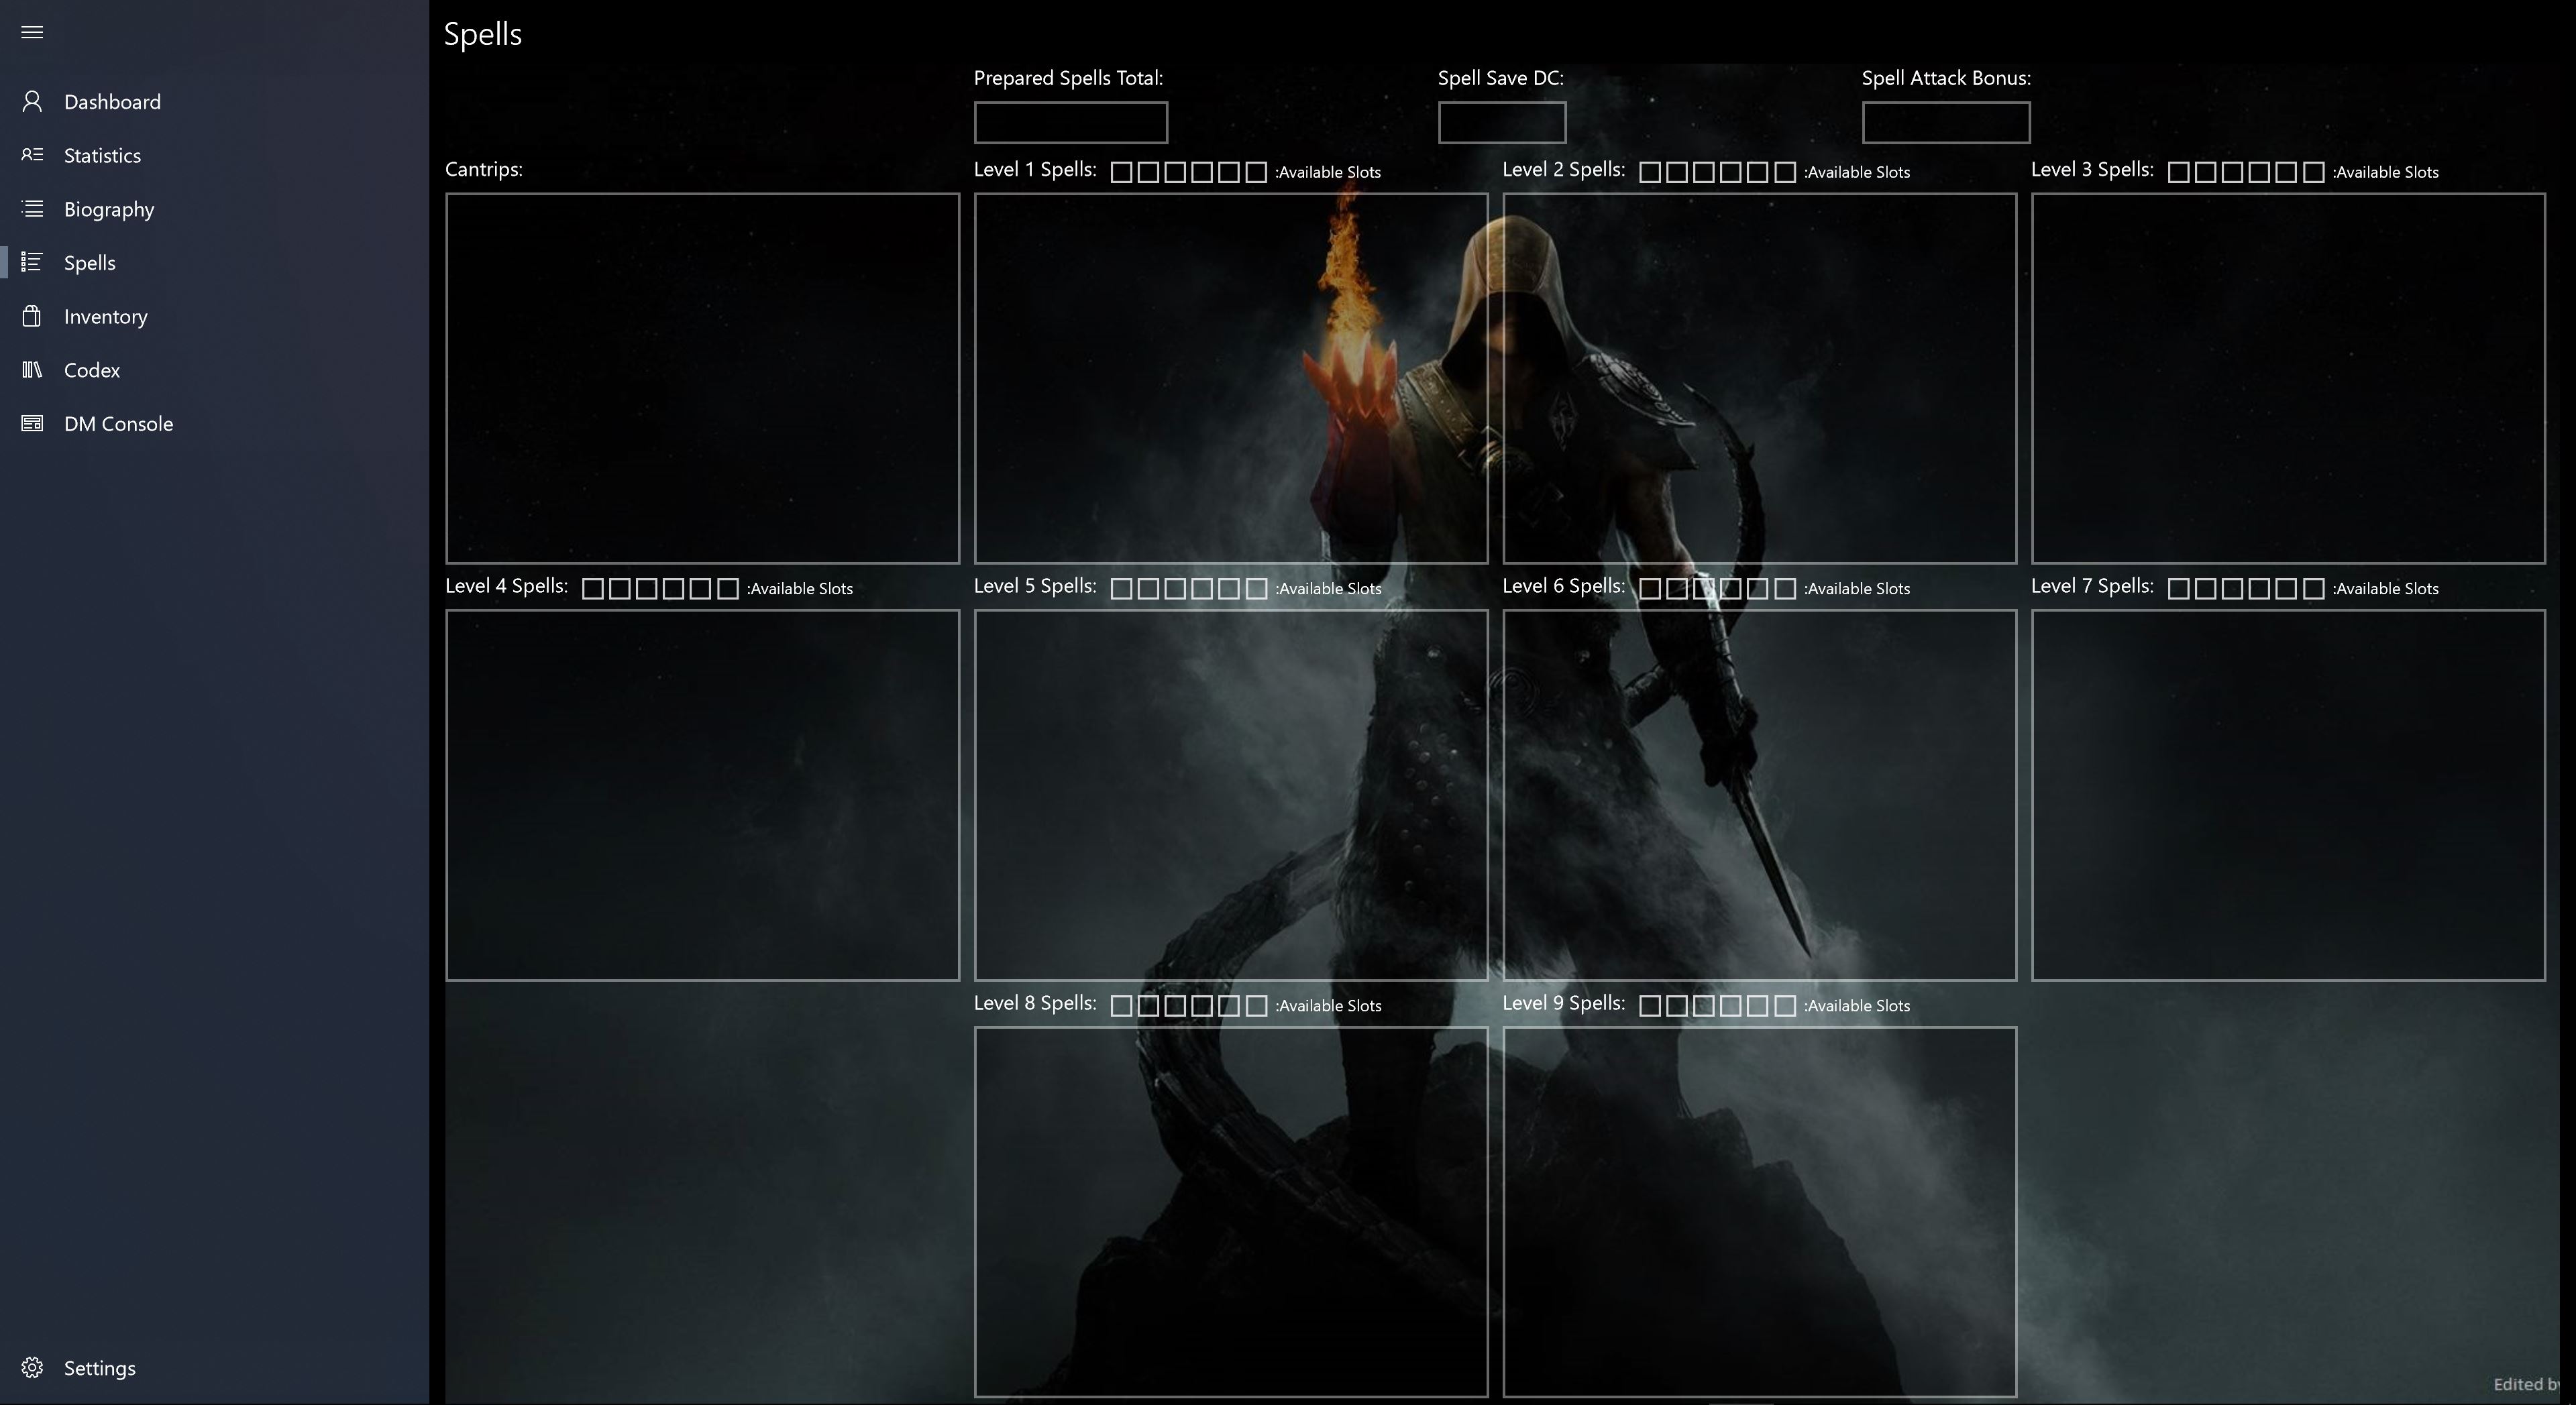Click the DM Console icon
Viewport: 2576px width, 1405px height.
tap(32, 424)
